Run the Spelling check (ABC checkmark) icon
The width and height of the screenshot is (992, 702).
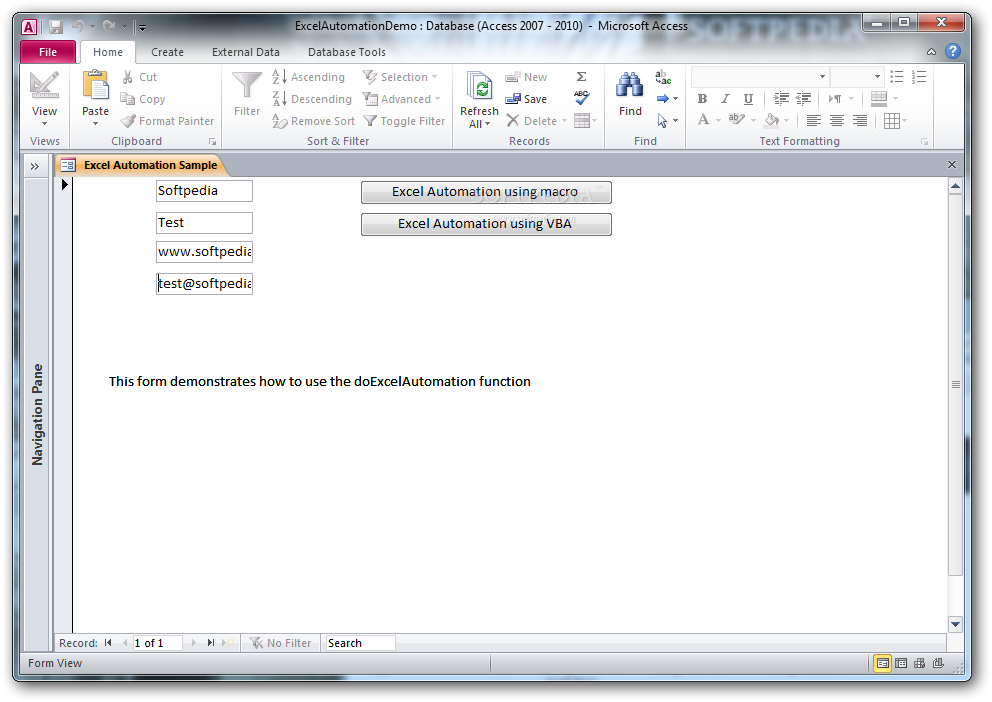tap(581, 98)
